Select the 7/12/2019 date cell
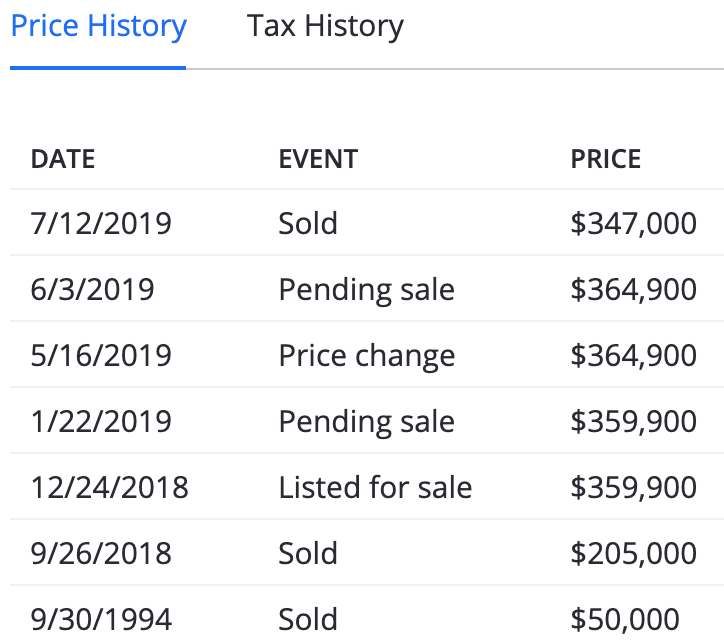 101,223
